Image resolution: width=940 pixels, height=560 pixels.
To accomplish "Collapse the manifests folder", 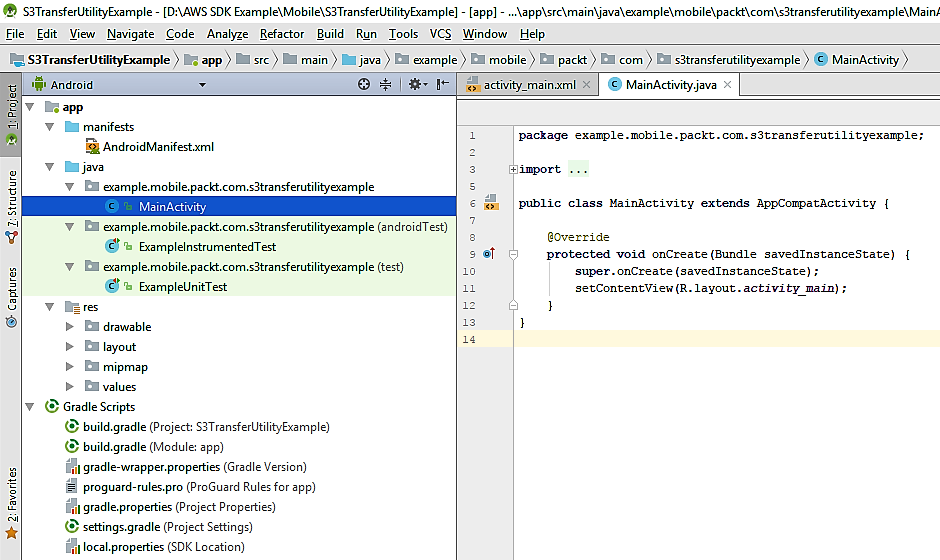I will 50,127.
